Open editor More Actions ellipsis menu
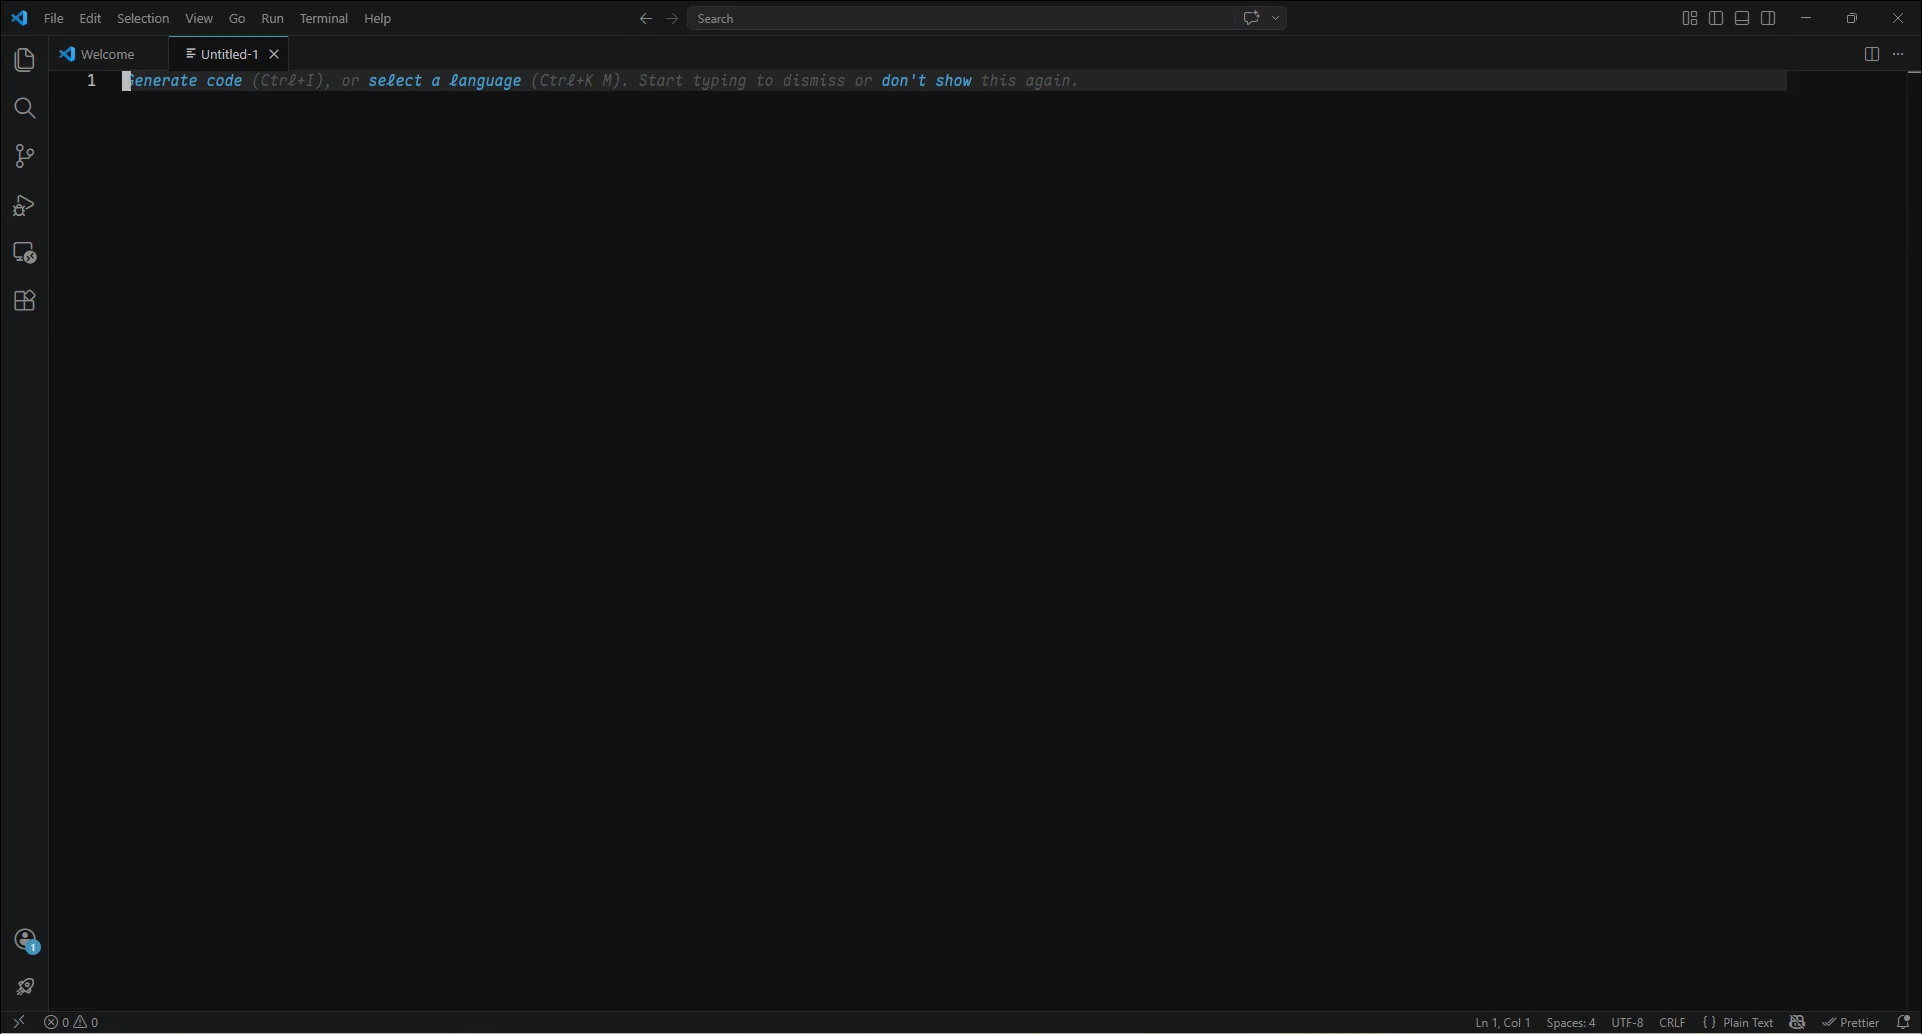Image resolution: width=1922 pixels, height=1034 pixels. (x=1898, y=54)
